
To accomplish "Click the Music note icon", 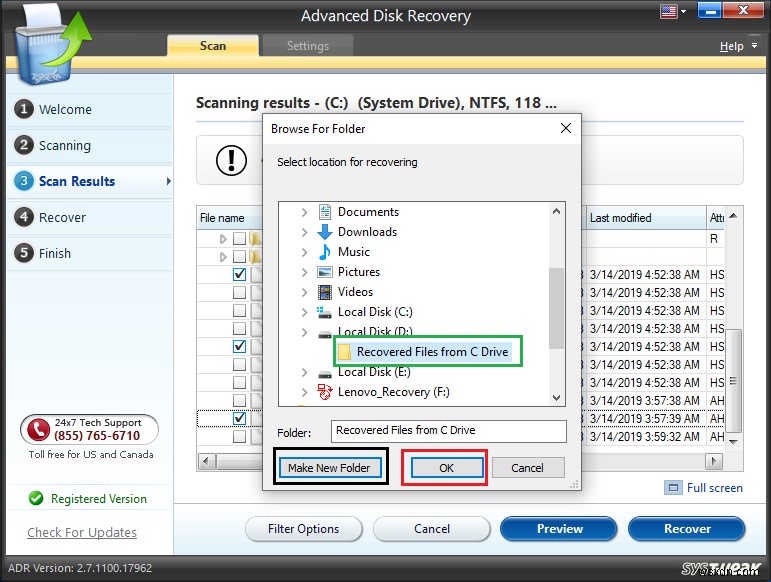I will tap(325, 252).
